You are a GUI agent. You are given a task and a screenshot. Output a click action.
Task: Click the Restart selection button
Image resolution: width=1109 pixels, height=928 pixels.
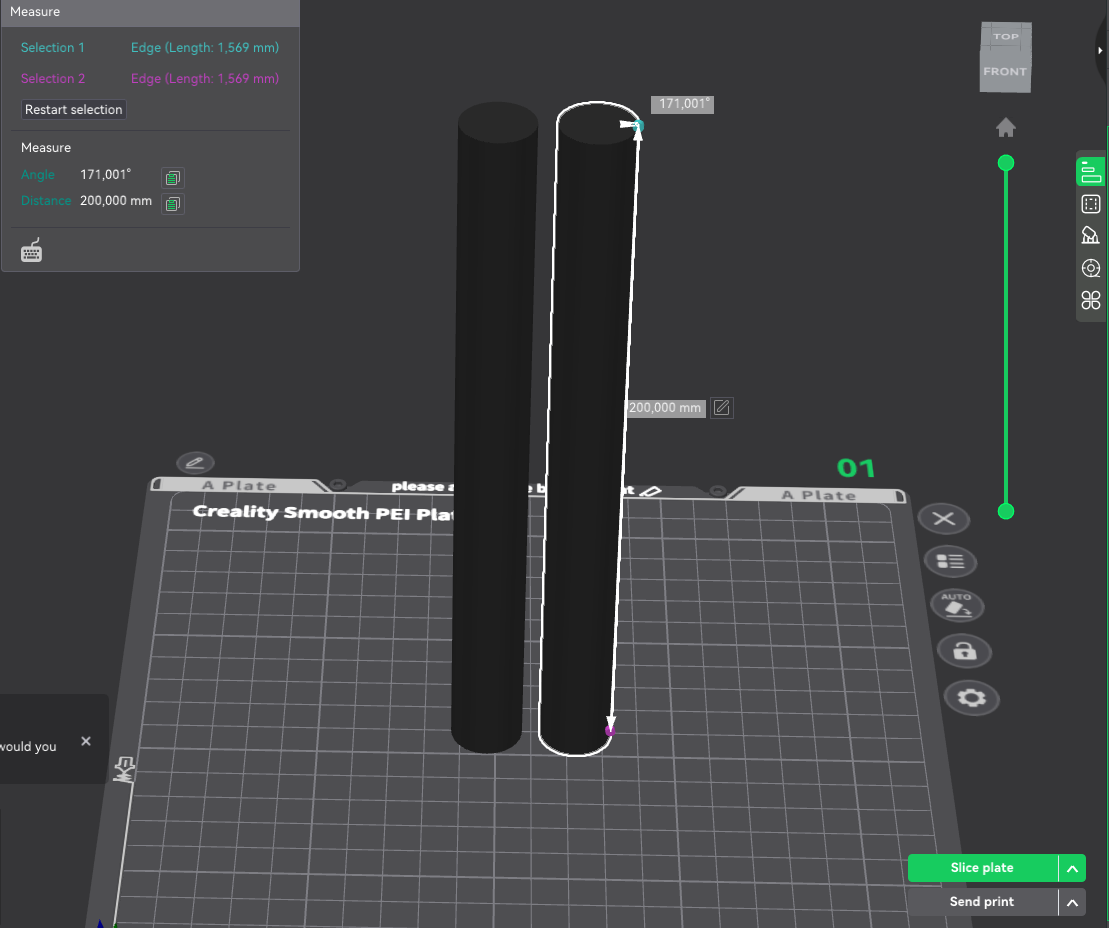(74, 110)
